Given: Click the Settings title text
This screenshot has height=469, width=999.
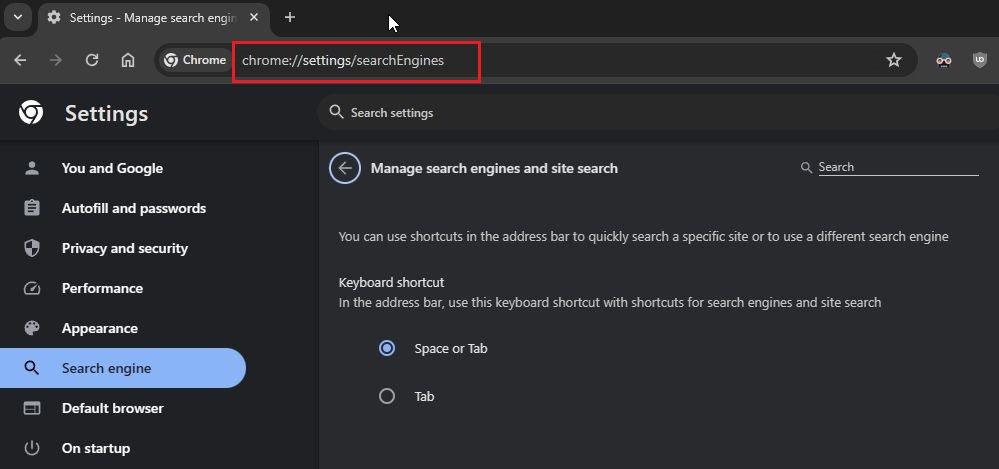Looking at the screenshot, I should click(x=106, y=114).
